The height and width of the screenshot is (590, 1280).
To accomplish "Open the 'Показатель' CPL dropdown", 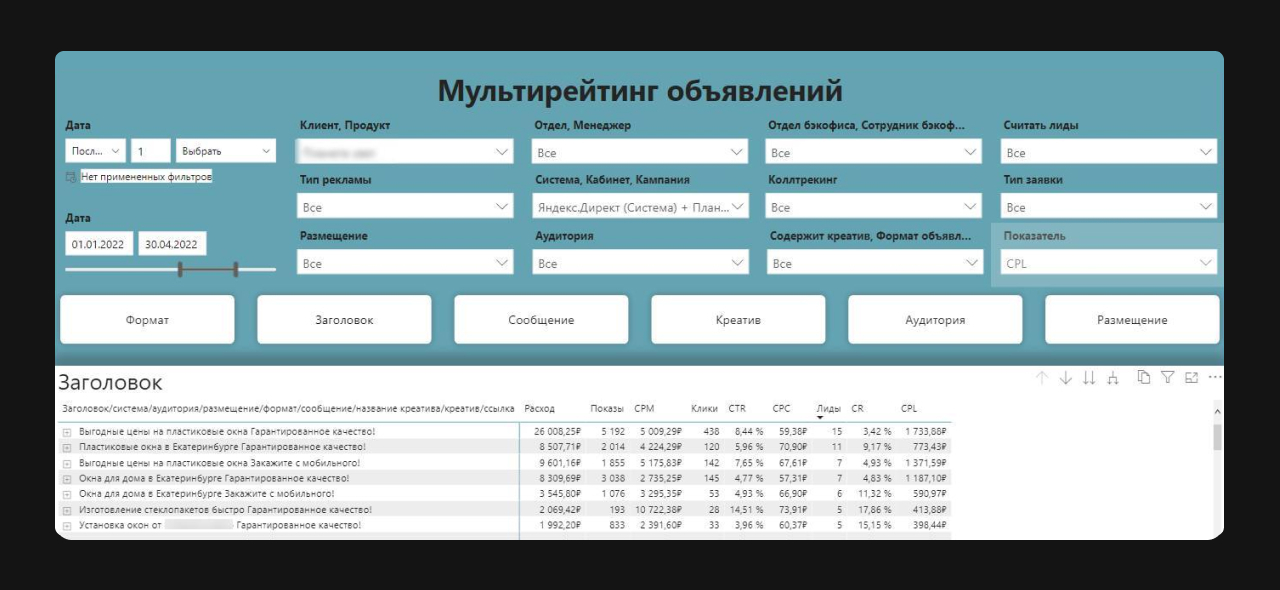I will tap(1109, 263).
